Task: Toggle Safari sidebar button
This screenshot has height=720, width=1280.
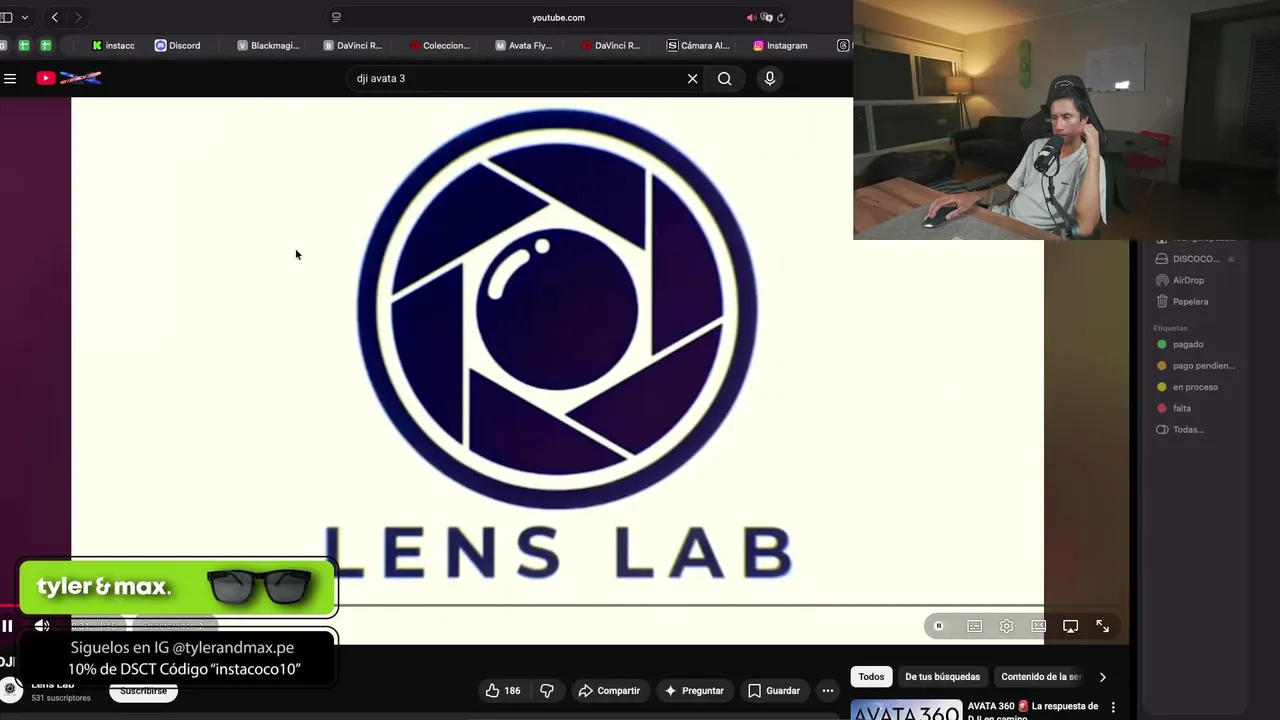Action: pos(6,17)
